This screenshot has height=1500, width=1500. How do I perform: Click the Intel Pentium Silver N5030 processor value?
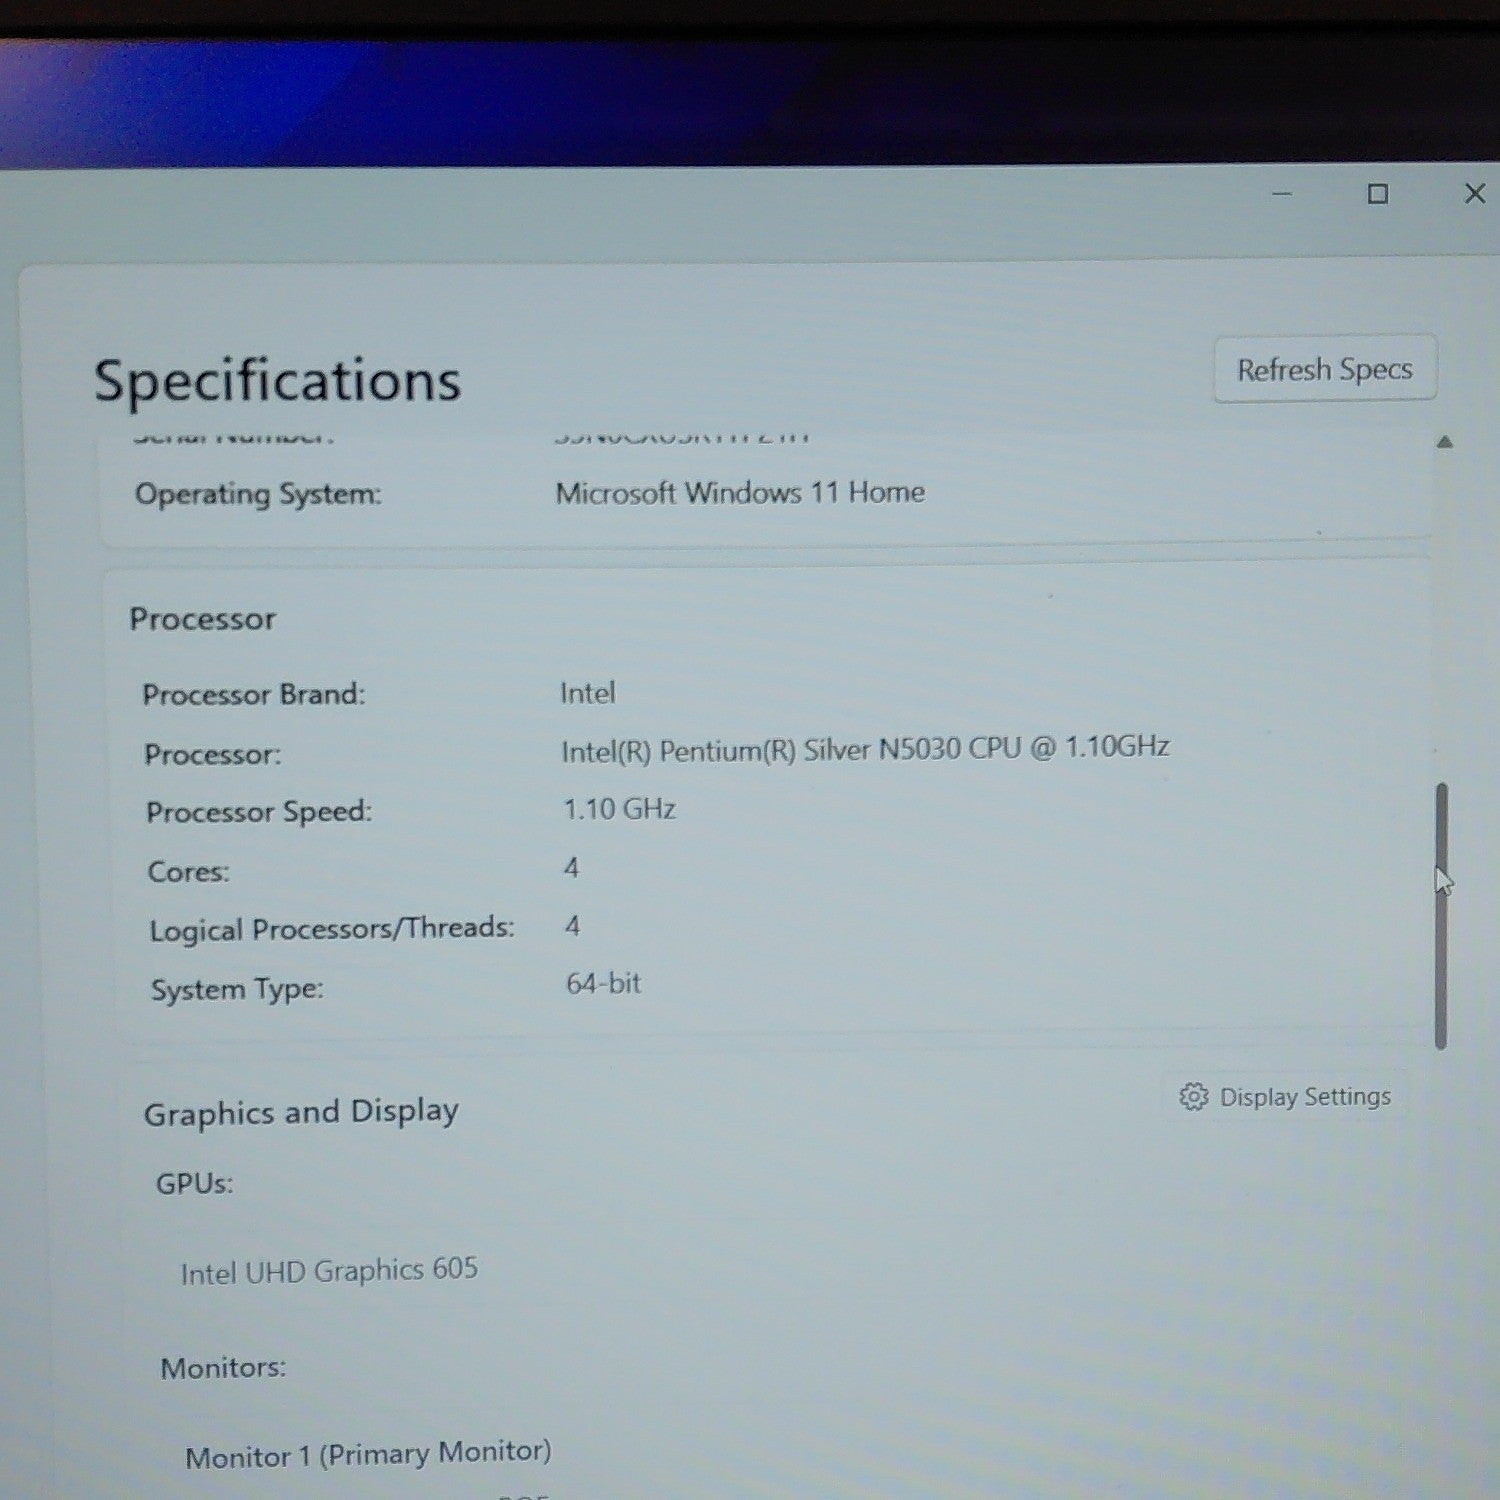pos(865,749)
